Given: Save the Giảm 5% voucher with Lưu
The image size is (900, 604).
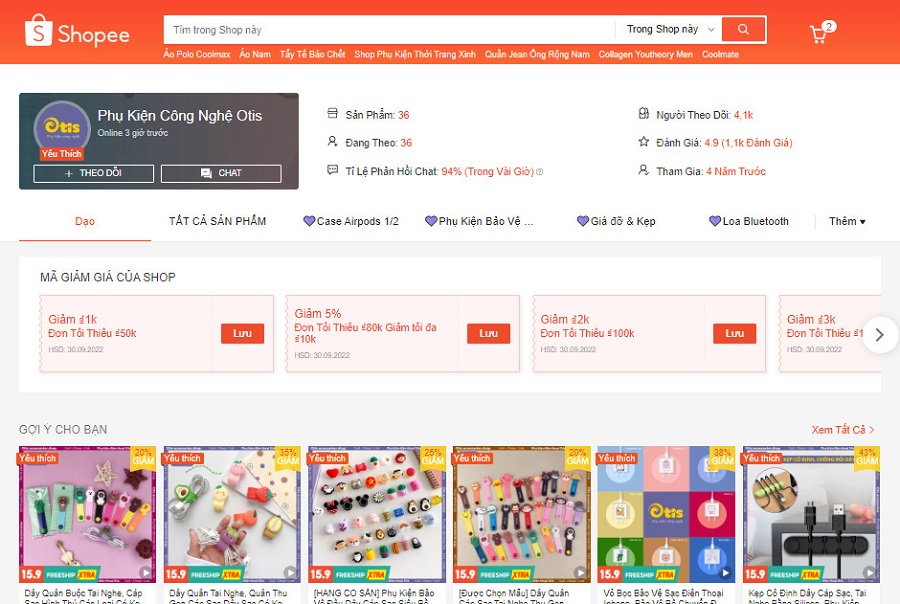Looking at the screenshot, I should click(488, 334).
